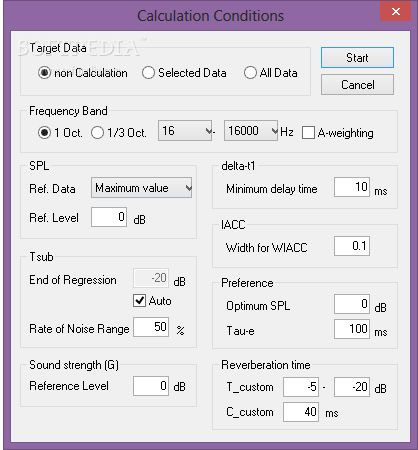
Task: Click the End of Regression field
Action: [x=151, y=278]
